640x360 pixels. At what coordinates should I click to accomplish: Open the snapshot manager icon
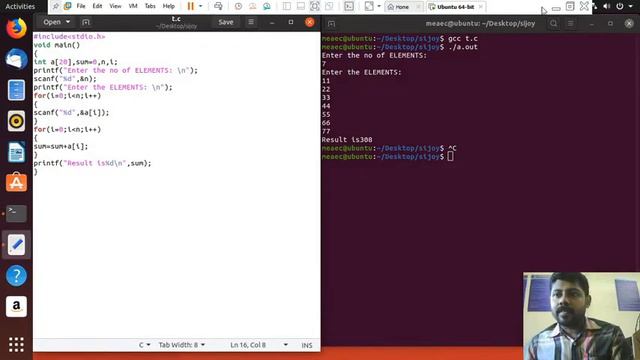coord(267,6)
